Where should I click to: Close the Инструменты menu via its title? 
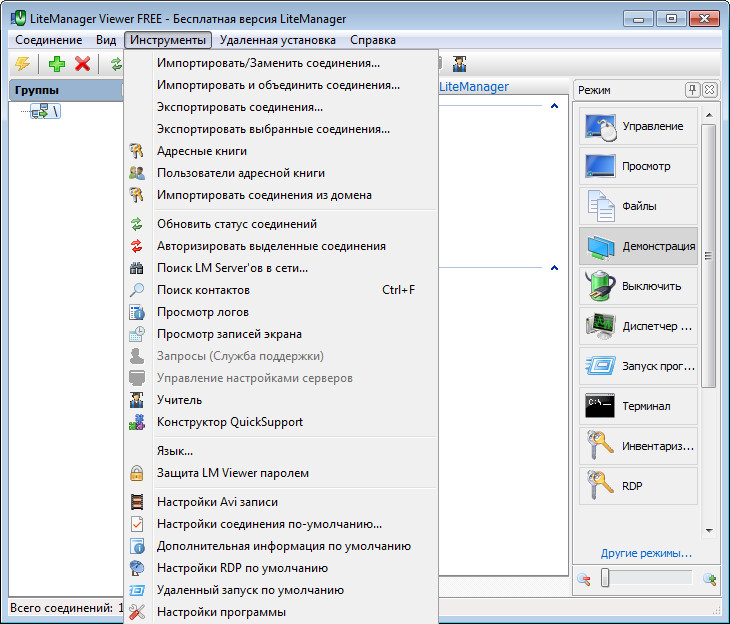tap(168, 40)
